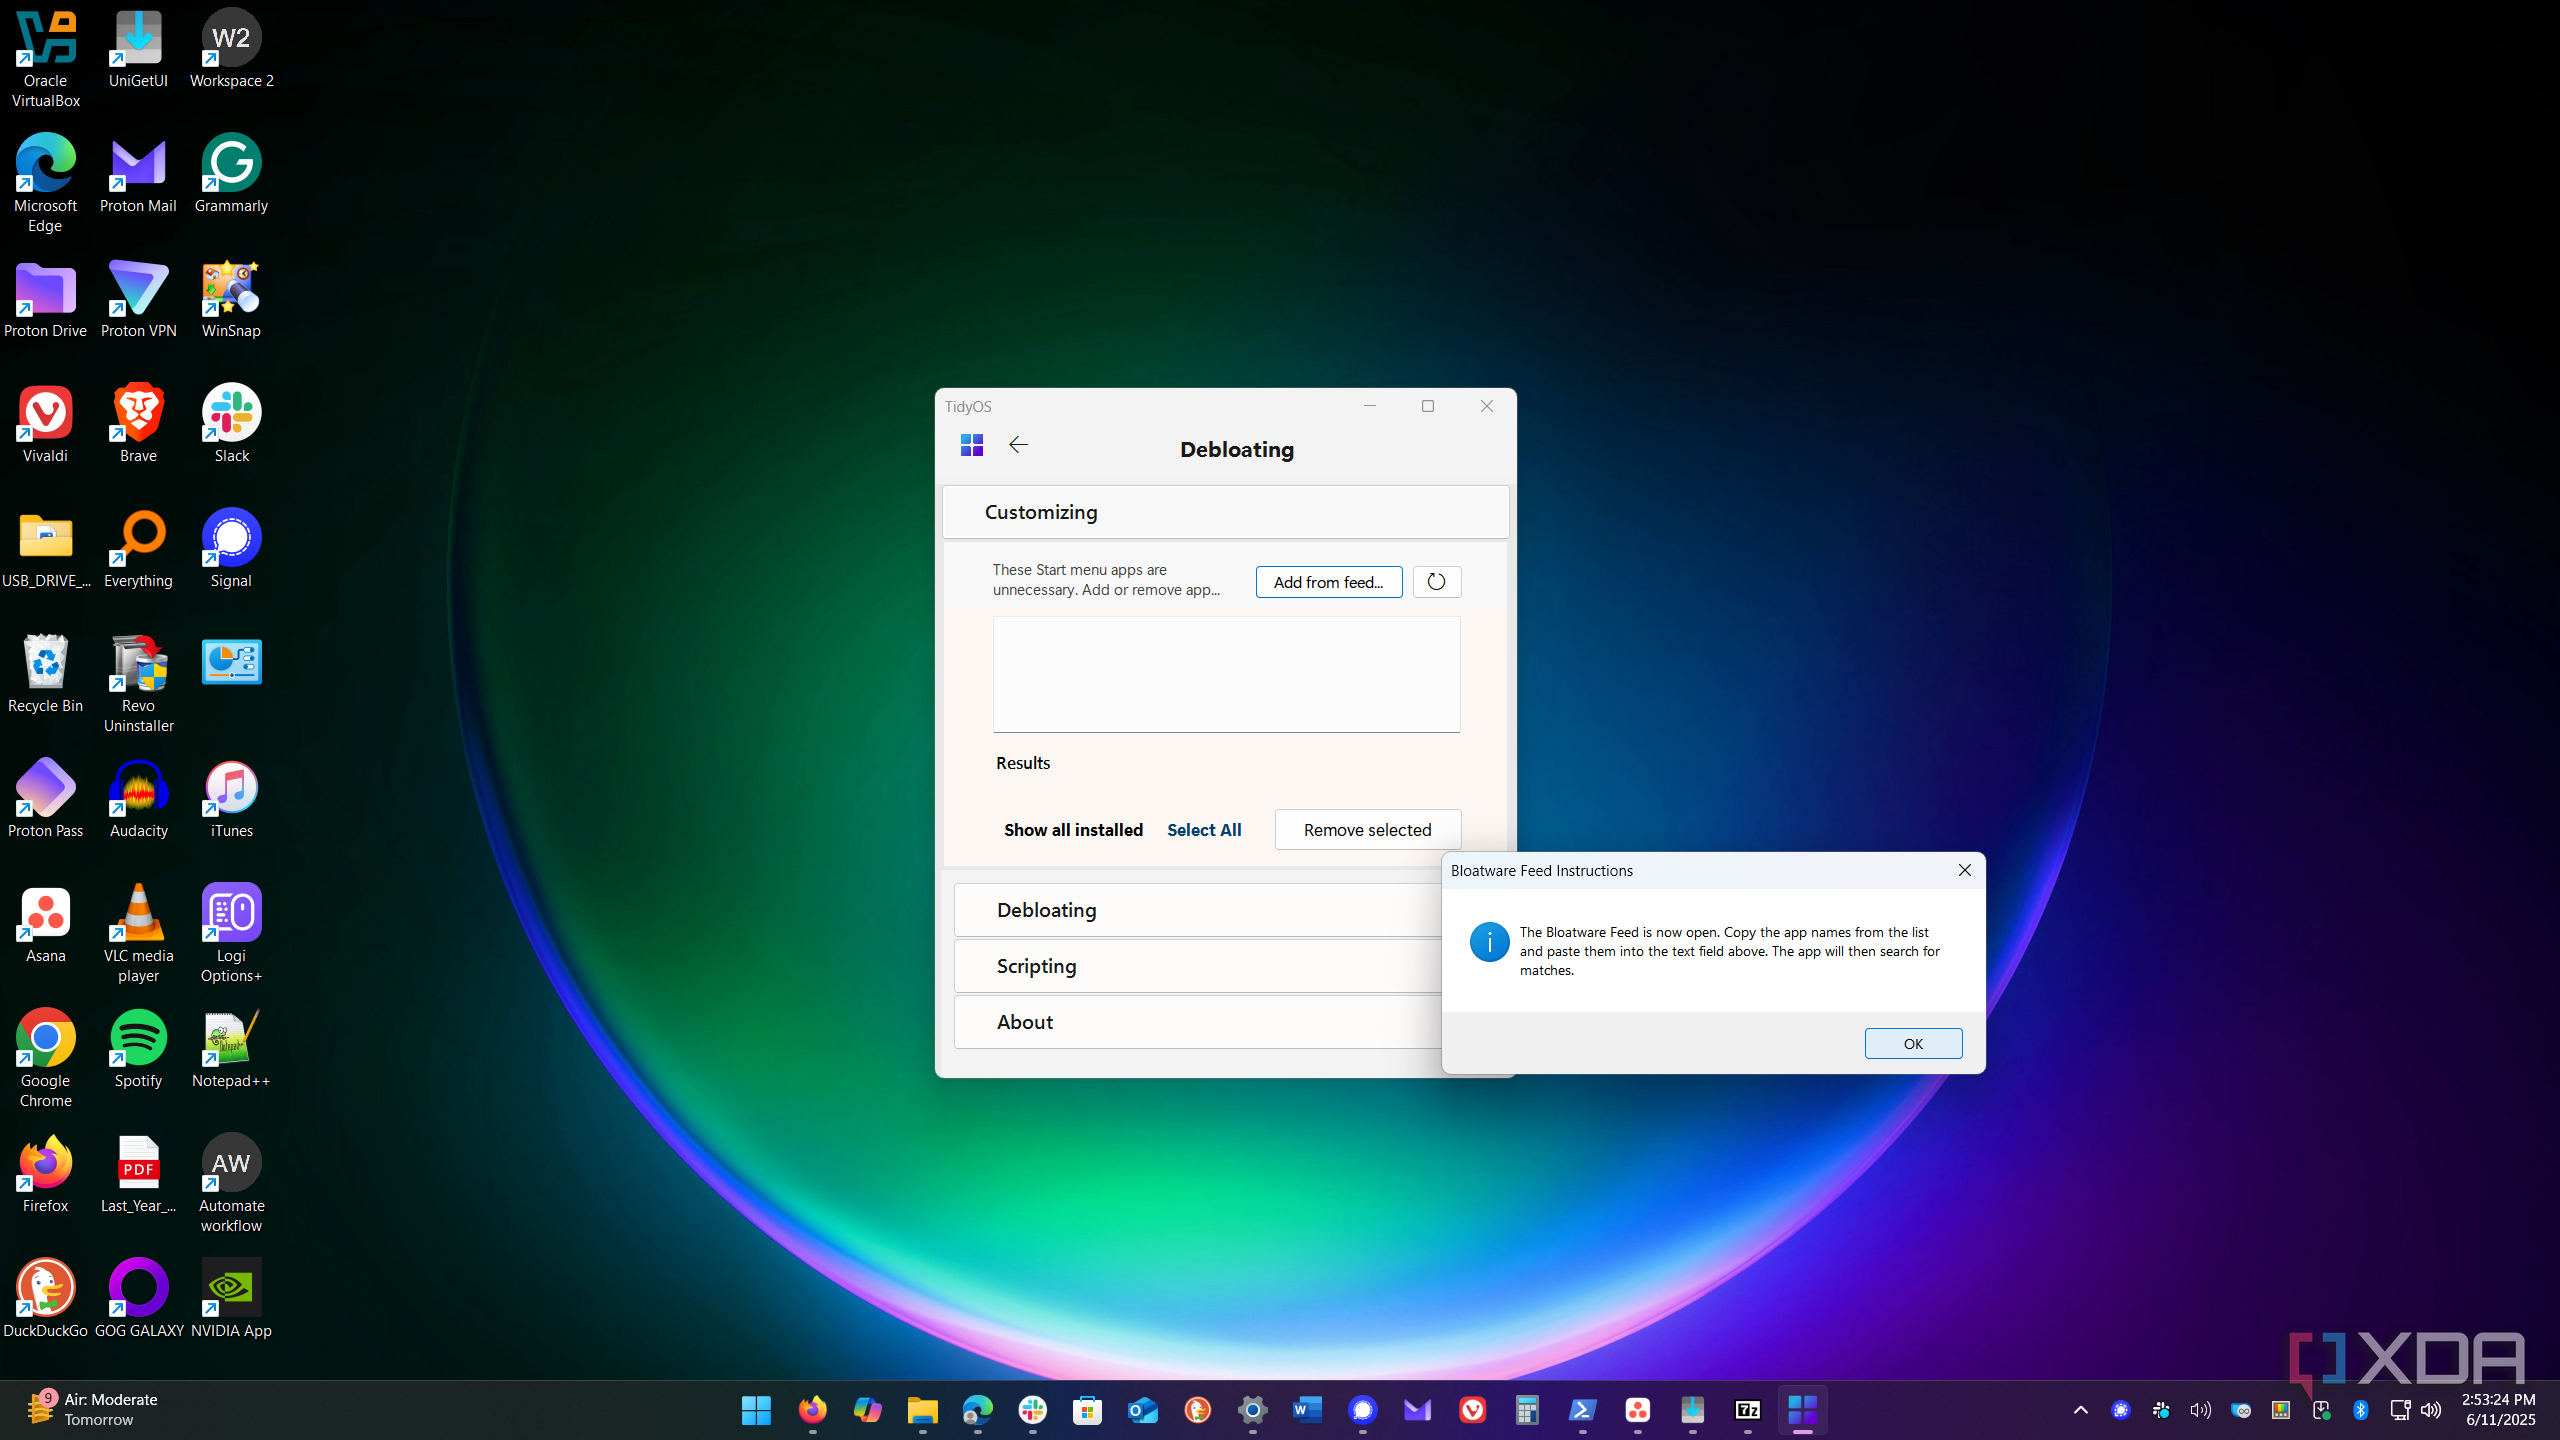Select the Recycle Bin icon
Image resolution: width=2560 pixels, height=1440 pixels.
46,674
